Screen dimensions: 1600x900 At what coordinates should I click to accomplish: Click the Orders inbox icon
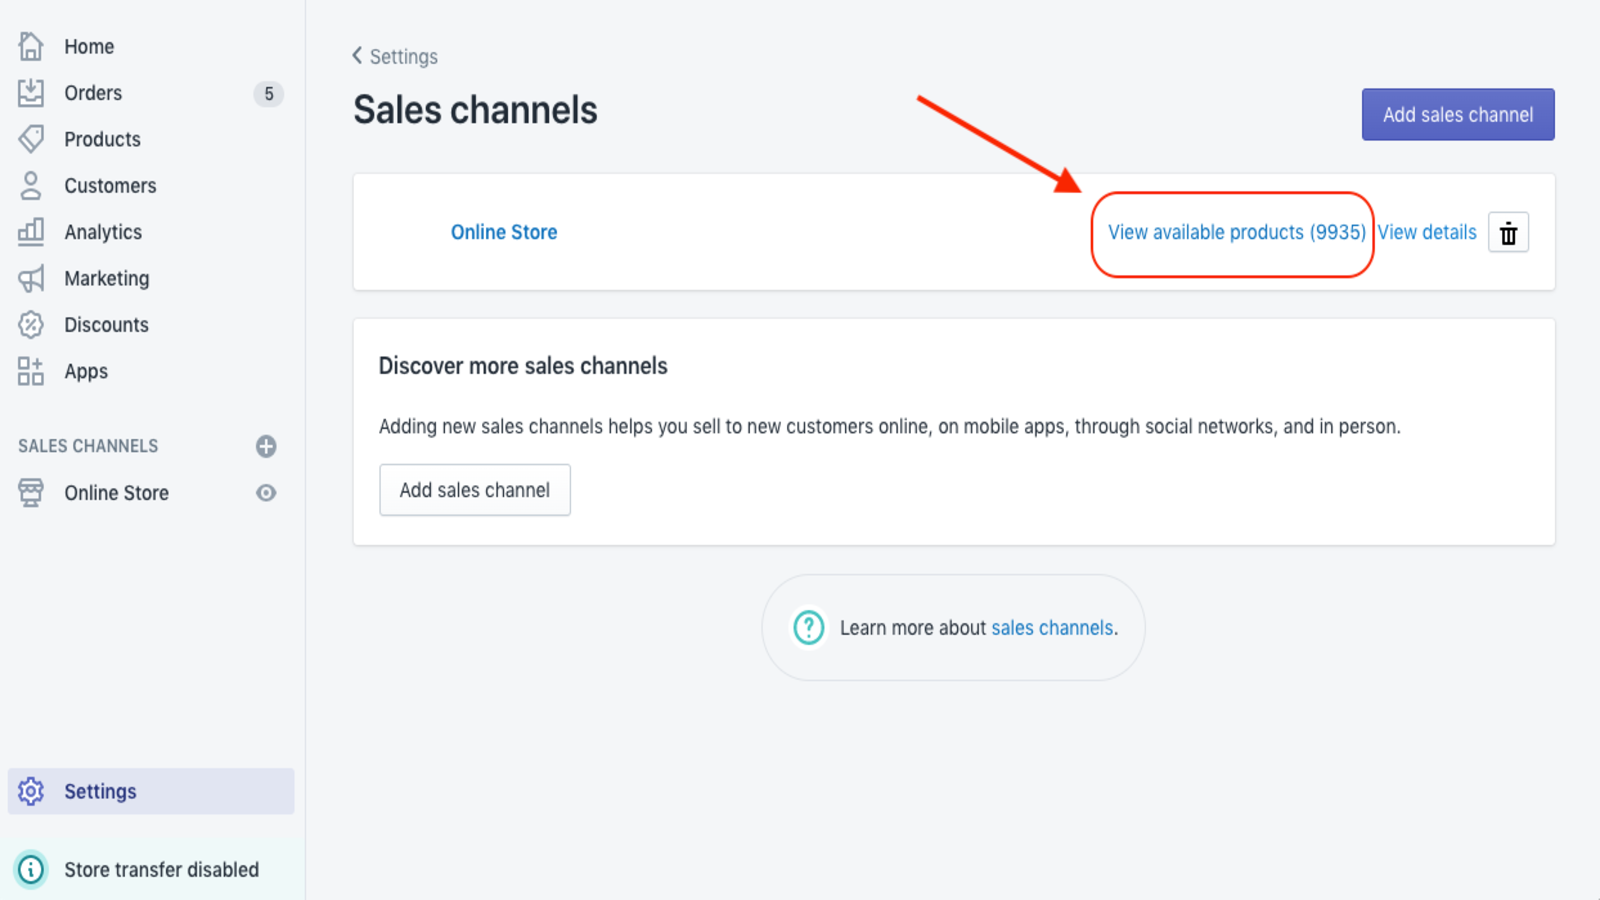31,93
